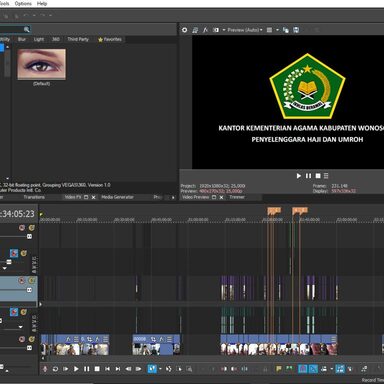
Task: Open Video Output FX in preview toolbar
Action: point(205,30)
